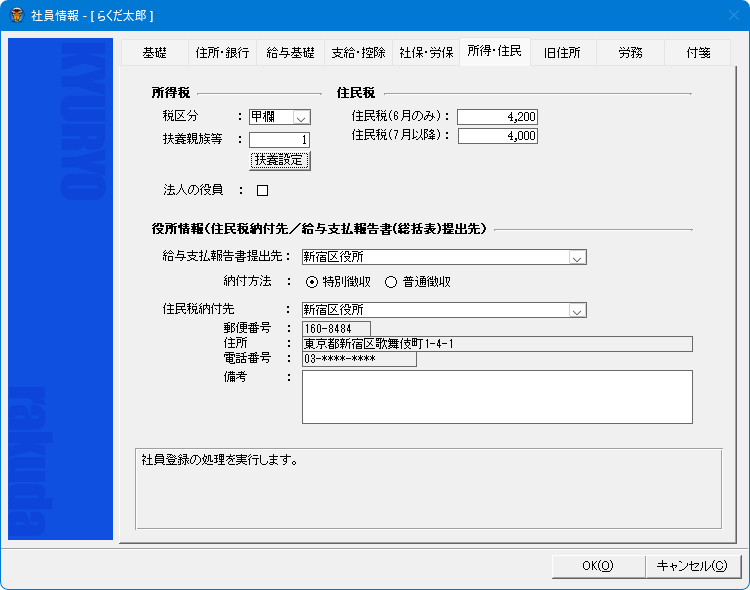Viewport: 750px width, 590px height.
Task: Go to the 給与基礎 tab
Action: [x=290, y=53]
